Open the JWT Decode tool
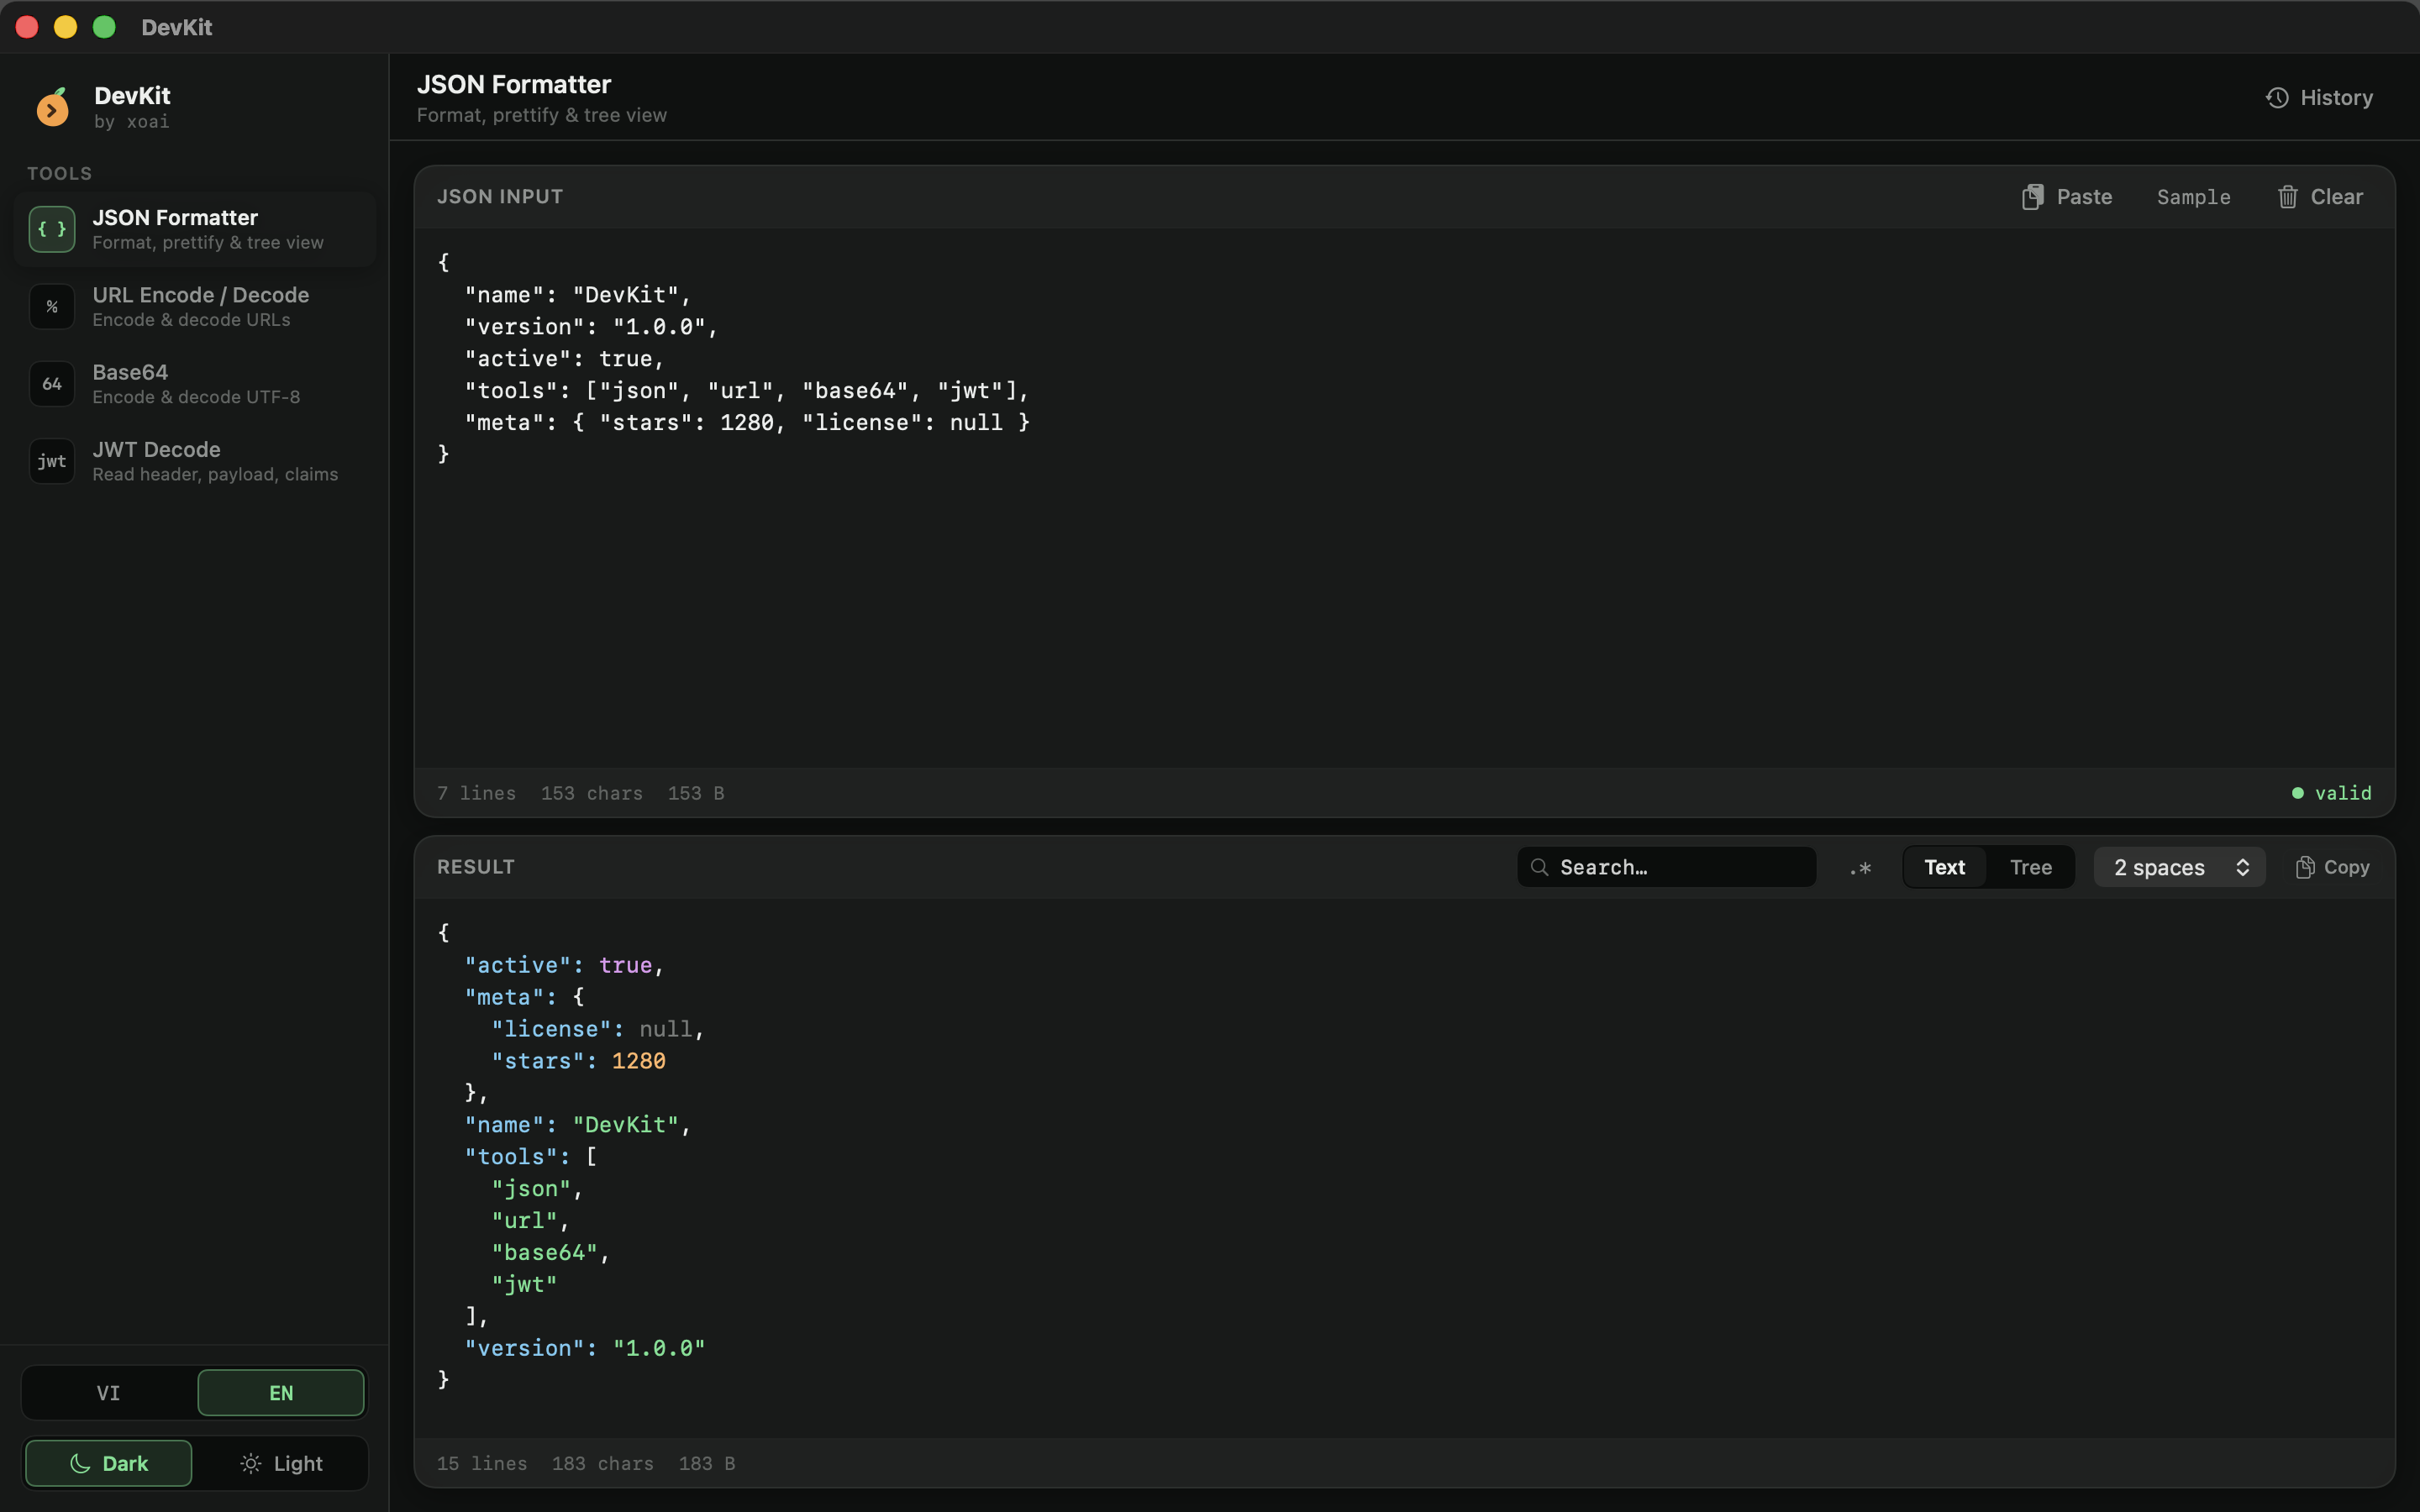Screen dimensions: 2420x1512 coord(195,461)
